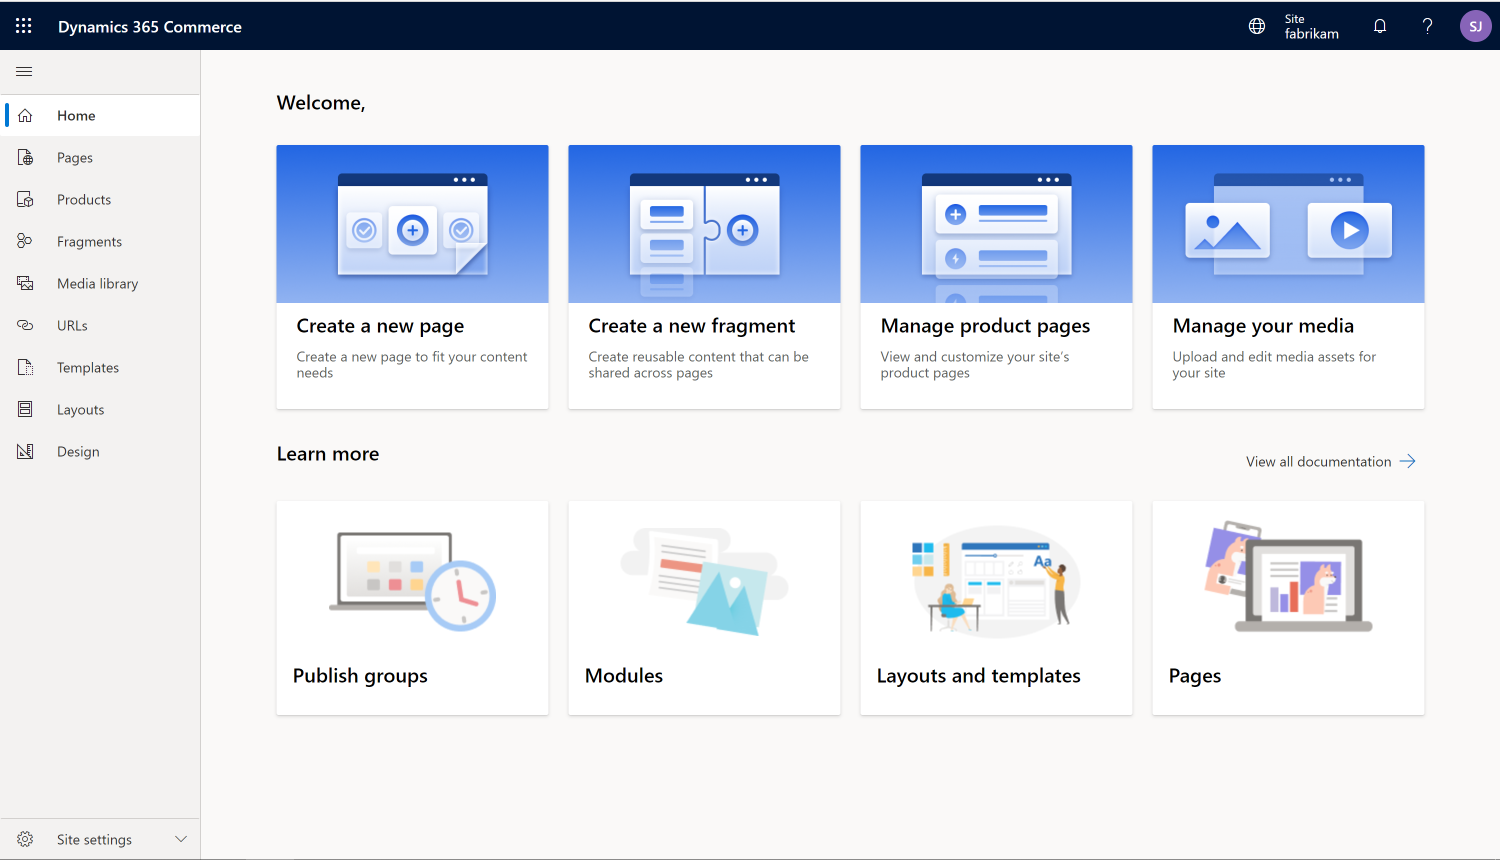Open the Pages section icon in sidebar

pyautogui.click(x=25, y=157)
